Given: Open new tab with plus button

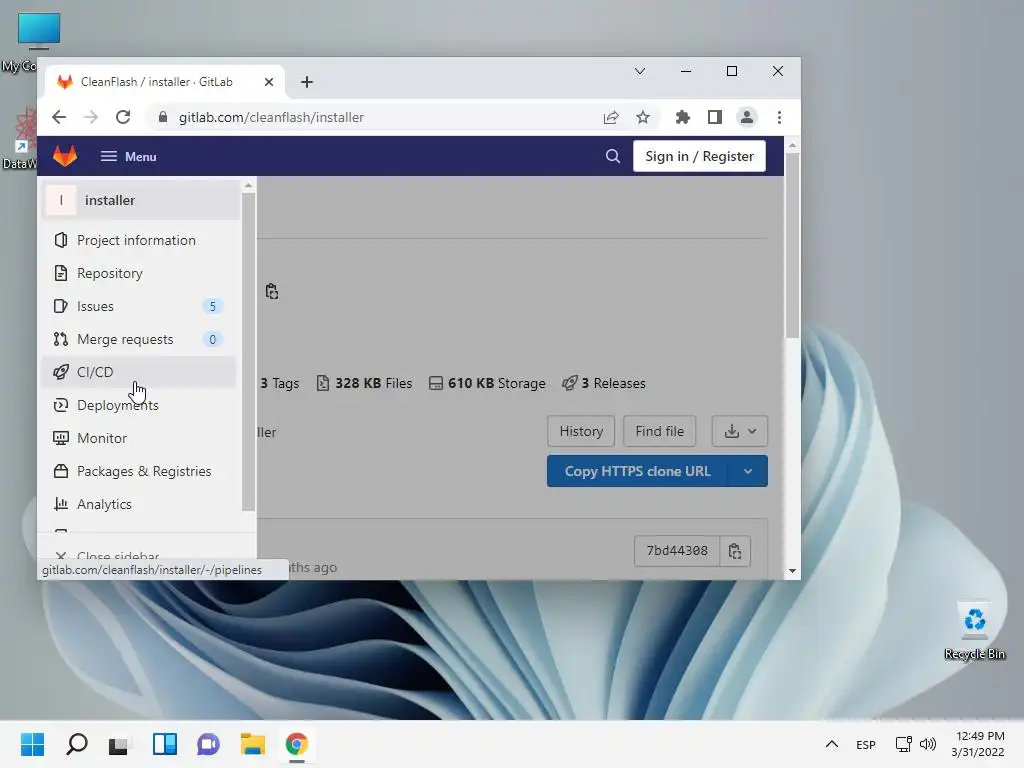Looking at the screenshot, I should (307, 82).
